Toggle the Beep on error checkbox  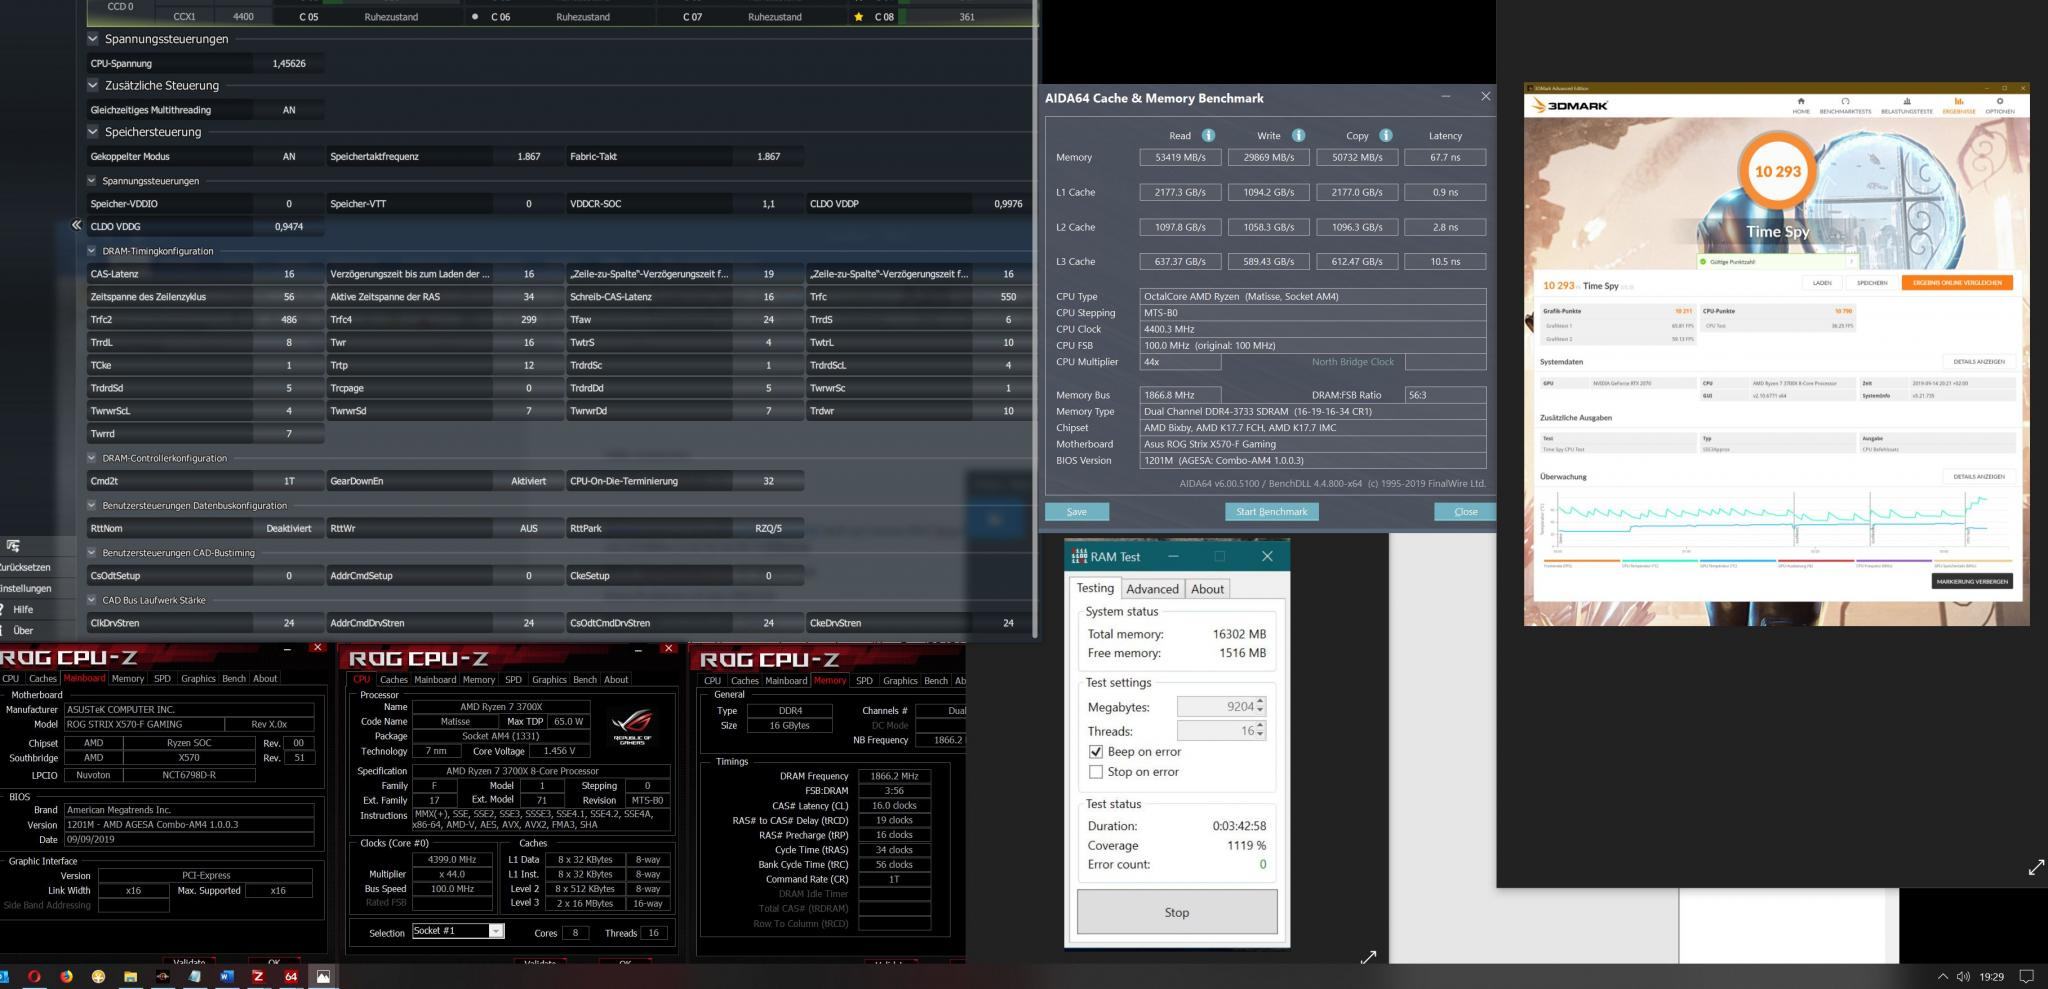tap(1096, 752)
